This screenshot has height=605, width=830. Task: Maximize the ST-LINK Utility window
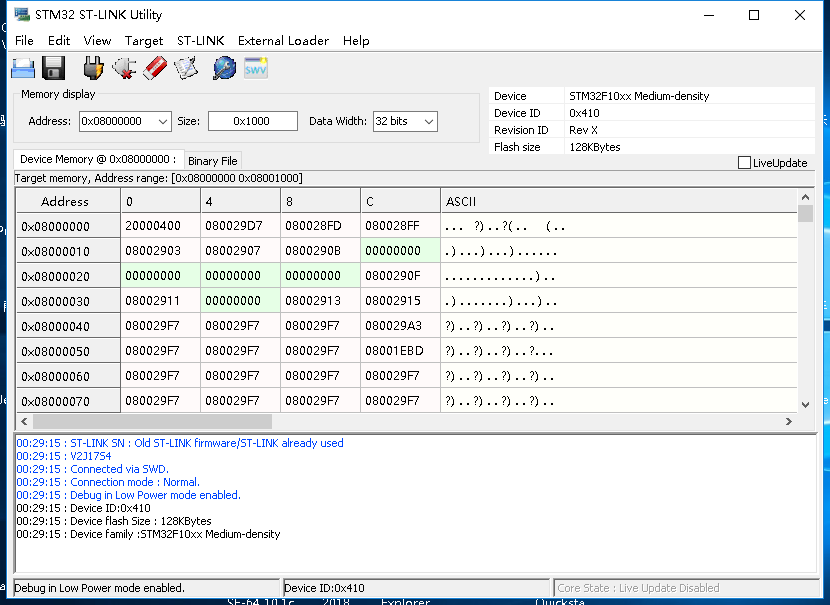coord(754,15)
